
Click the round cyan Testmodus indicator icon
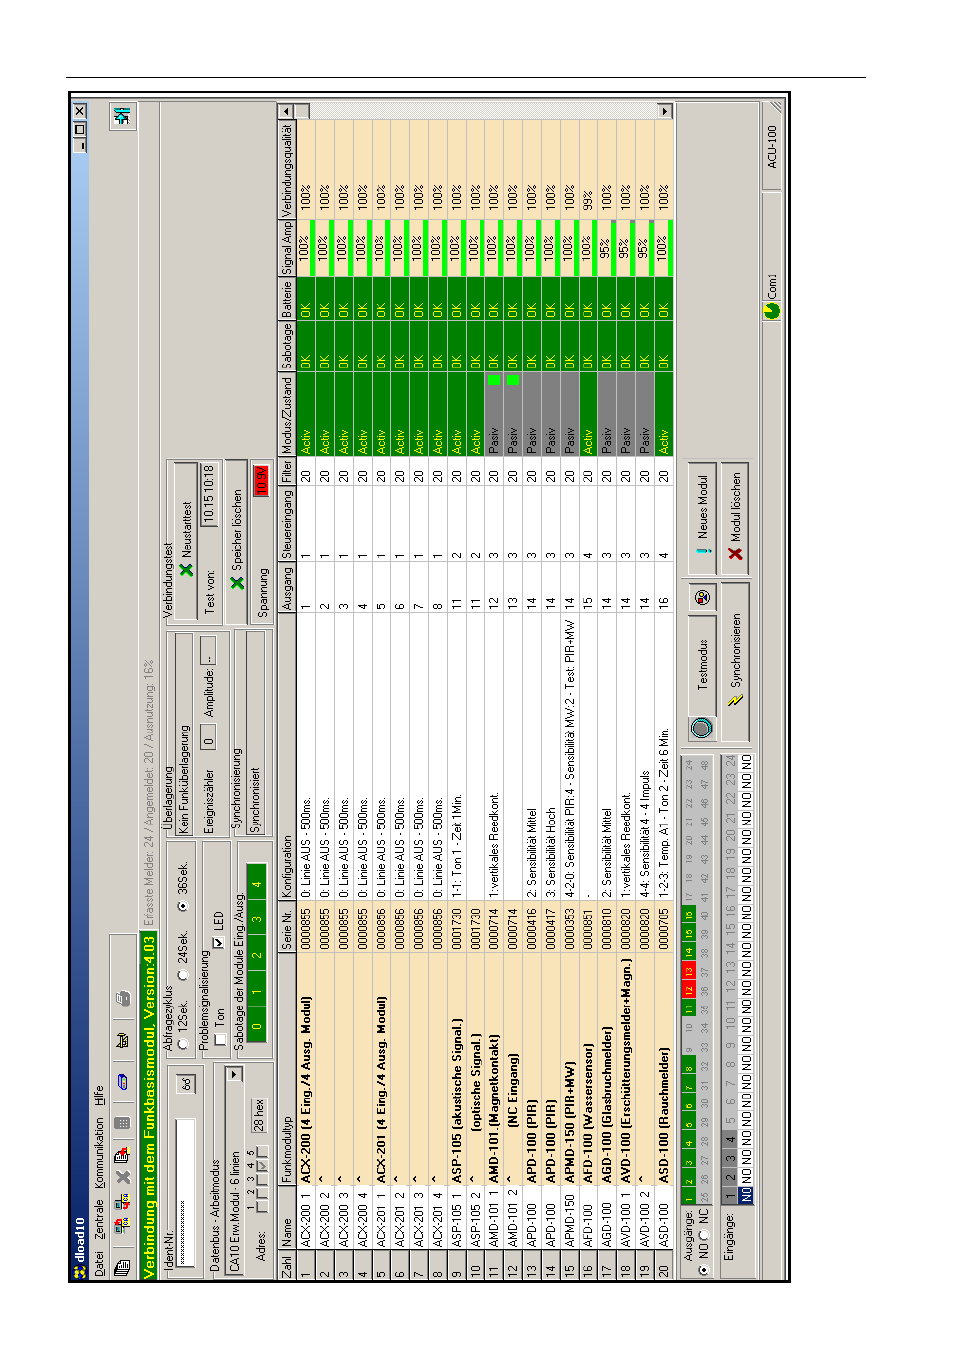coord(701,727)
